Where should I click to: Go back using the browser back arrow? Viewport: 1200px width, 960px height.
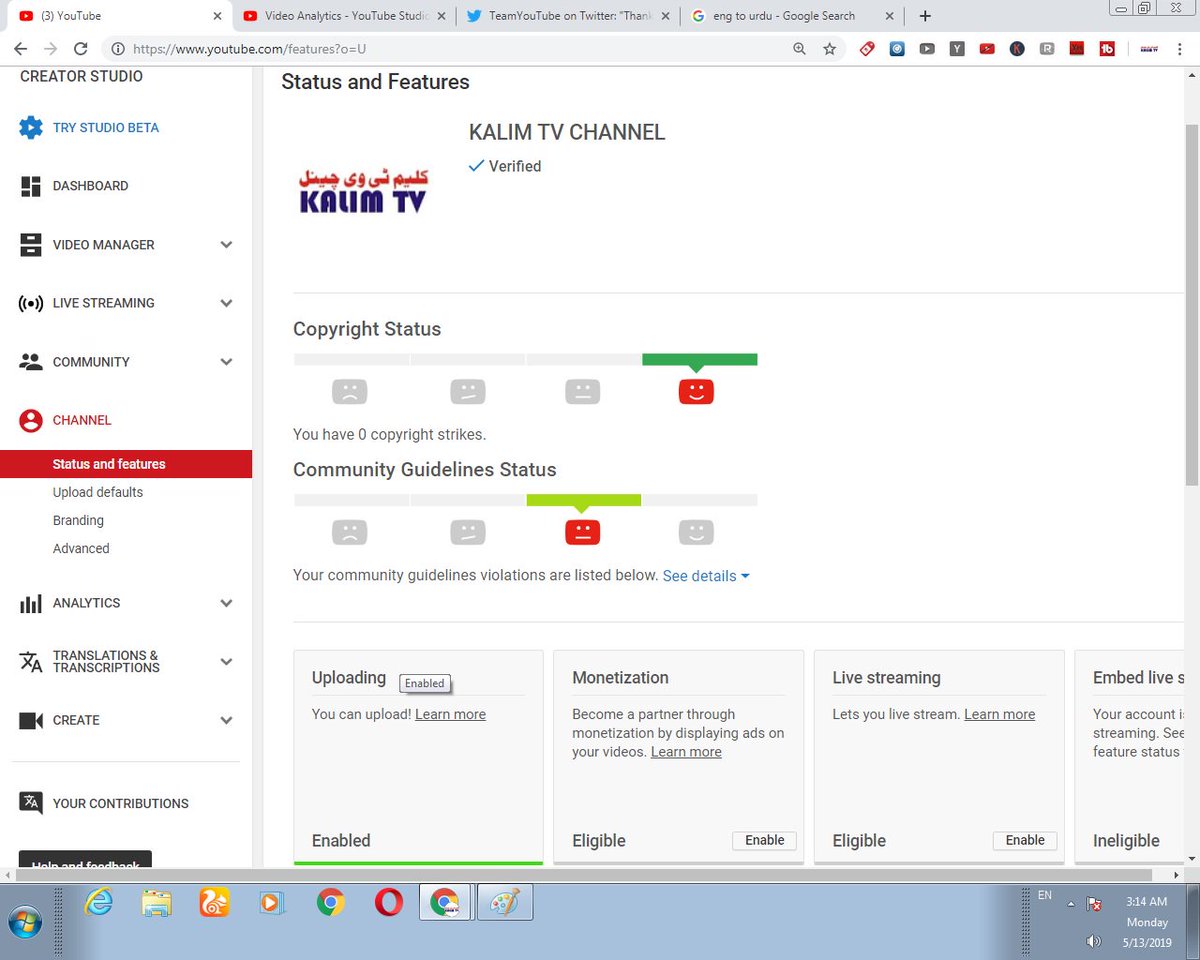coord(21,48)
